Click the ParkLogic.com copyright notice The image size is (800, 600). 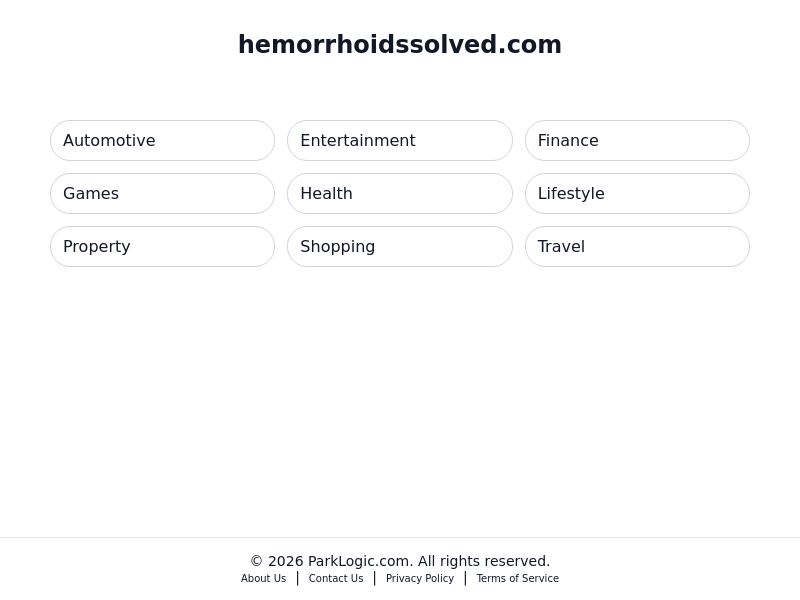pyautogui.click(x=400, y=561)
